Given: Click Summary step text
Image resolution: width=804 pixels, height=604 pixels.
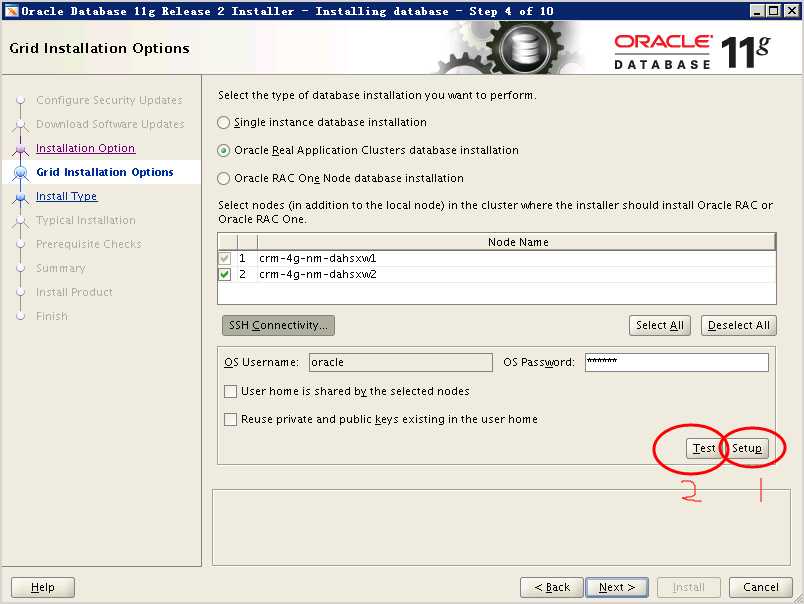Looking at the screenshot, I should coord(61,269).
